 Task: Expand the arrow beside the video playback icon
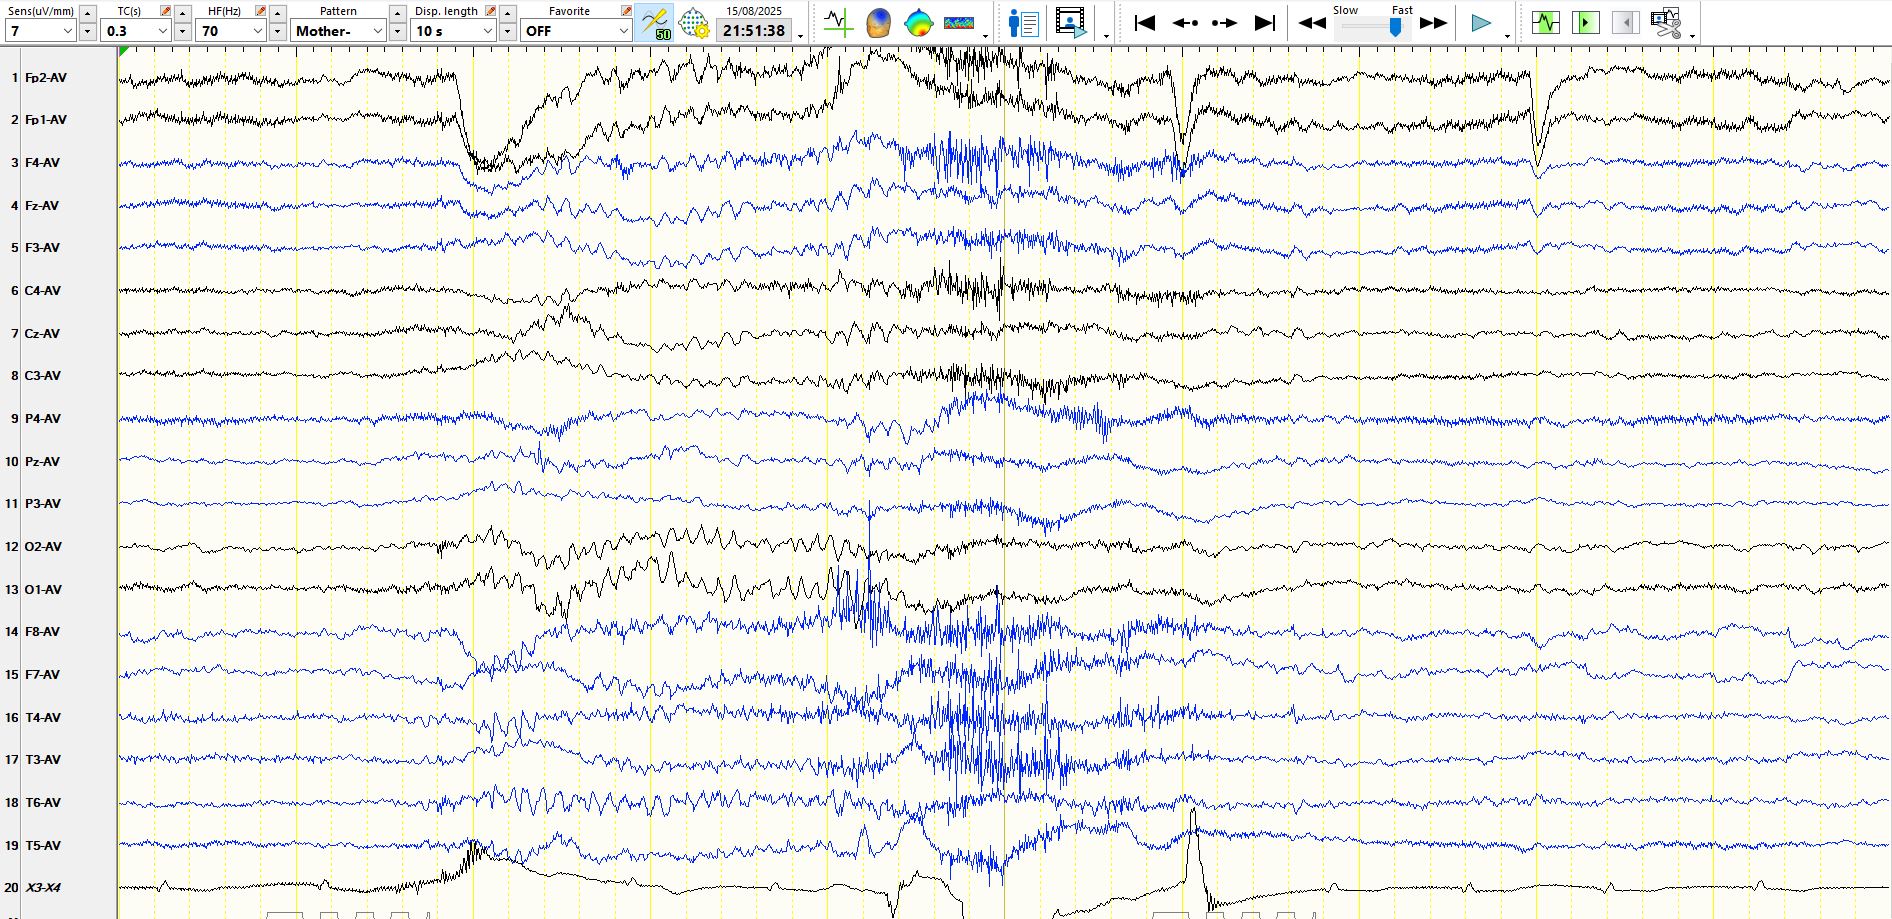click(1106, 36)
